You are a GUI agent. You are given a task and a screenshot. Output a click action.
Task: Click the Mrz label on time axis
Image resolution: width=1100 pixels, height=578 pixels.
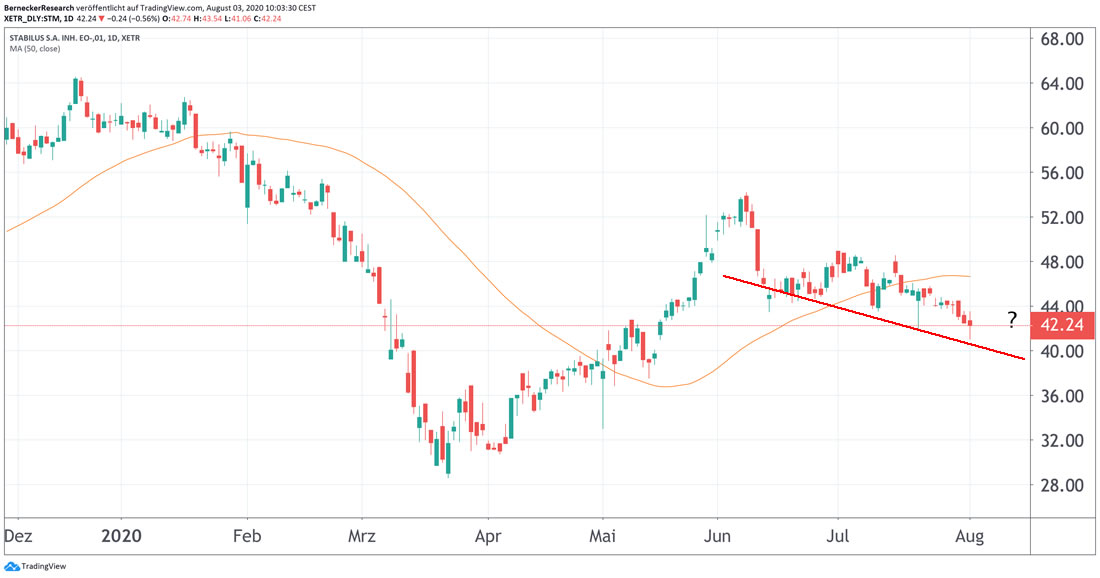pyautogui.click(x=361, y=536)
